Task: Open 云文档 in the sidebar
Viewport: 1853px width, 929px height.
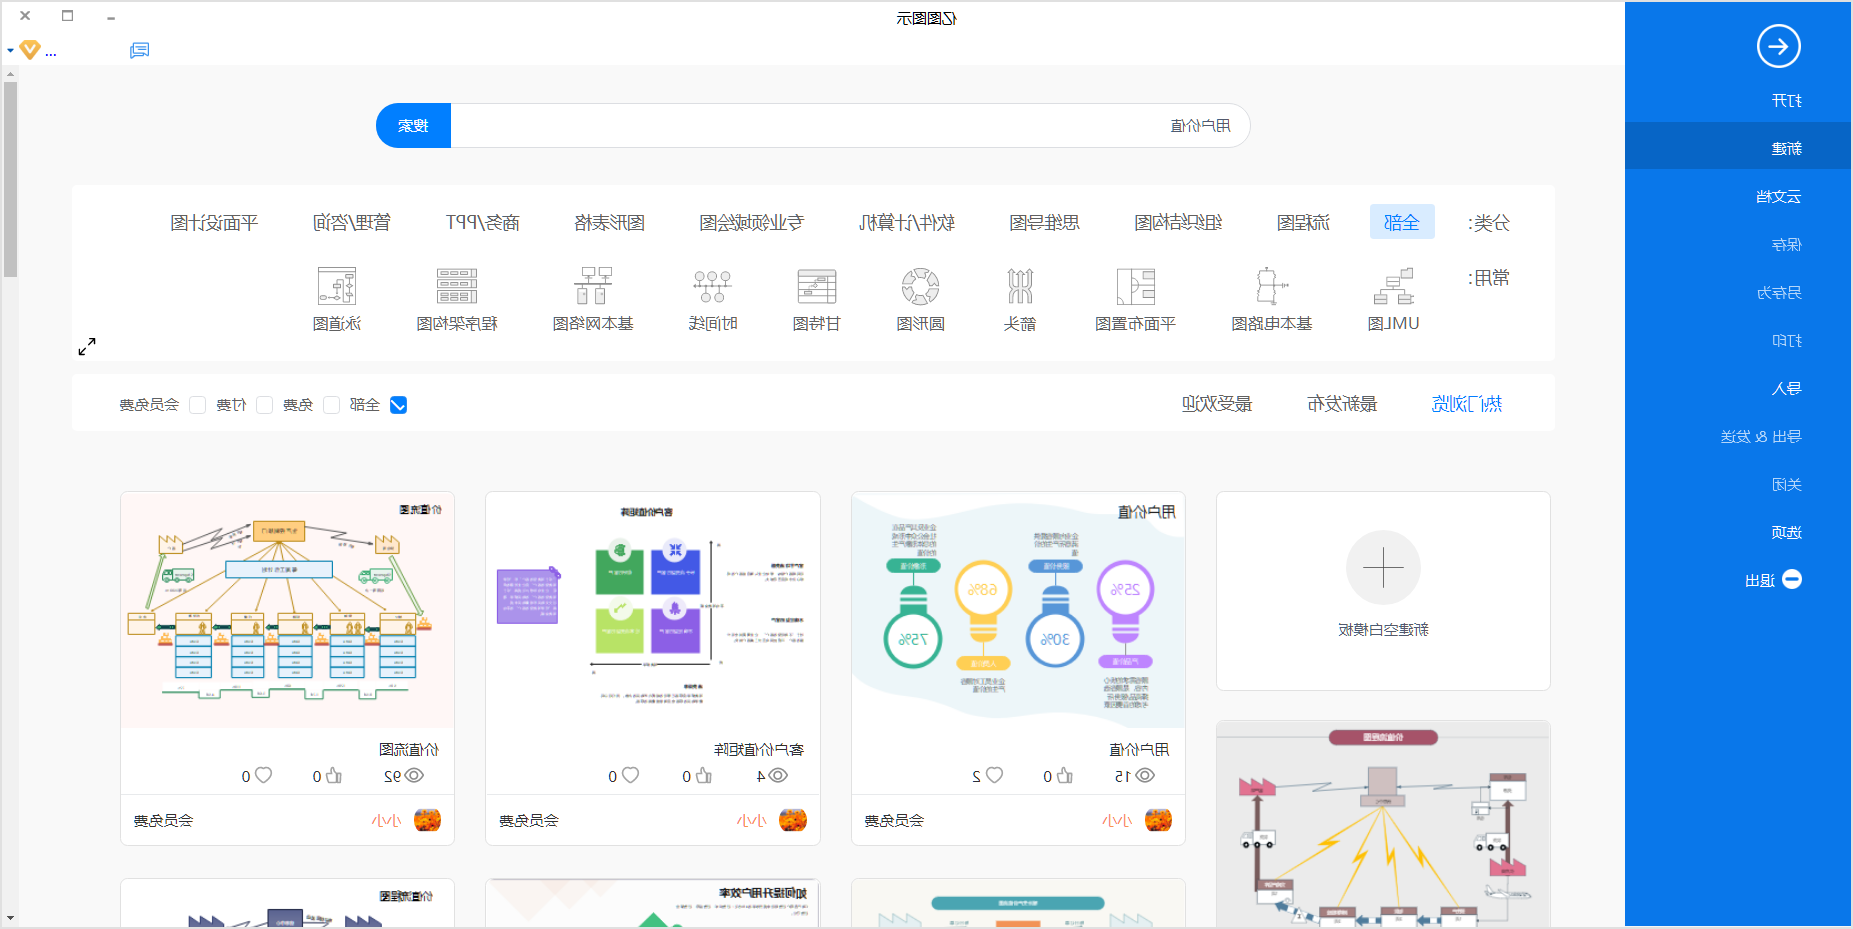Action: point(1778,196)
